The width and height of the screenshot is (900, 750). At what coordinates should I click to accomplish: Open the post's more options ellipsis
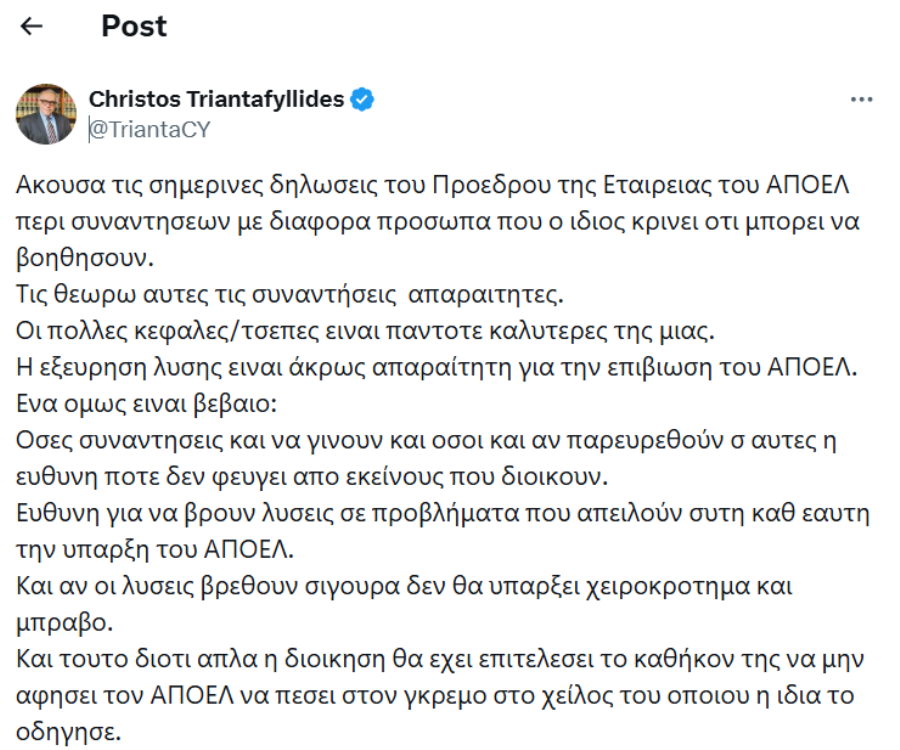point(861,100)
